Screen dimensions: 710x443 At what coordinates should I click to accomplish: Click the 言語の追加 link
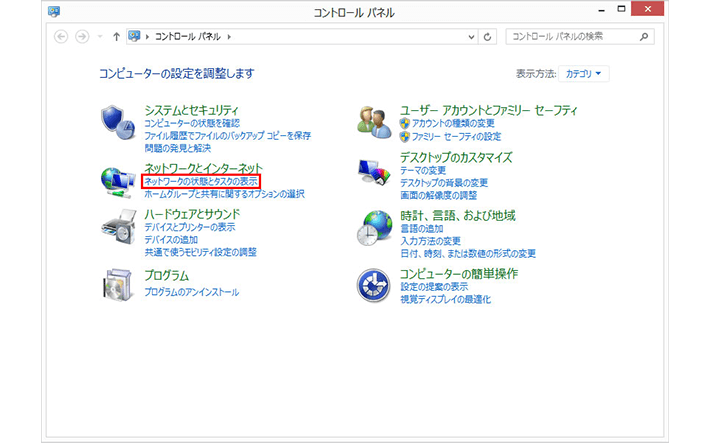pos(423,229)
